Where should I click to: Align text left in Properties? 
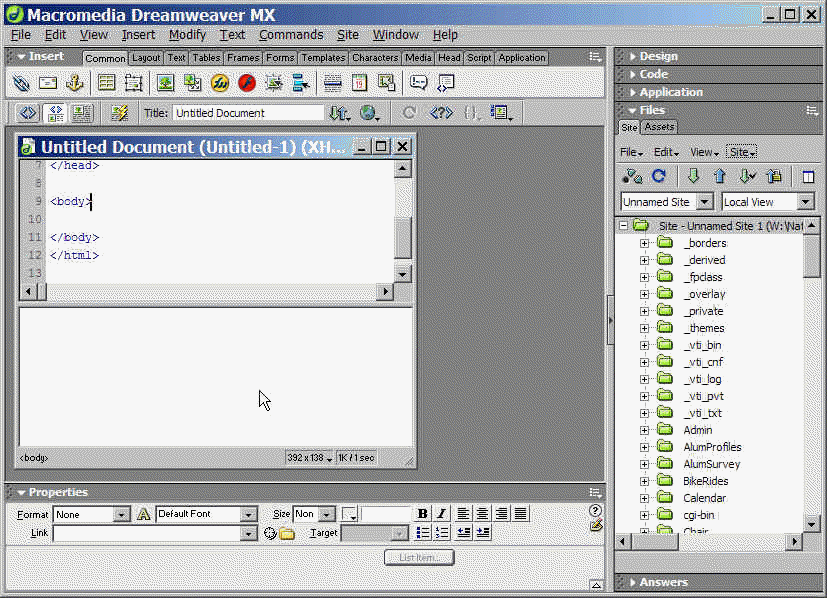463,514
